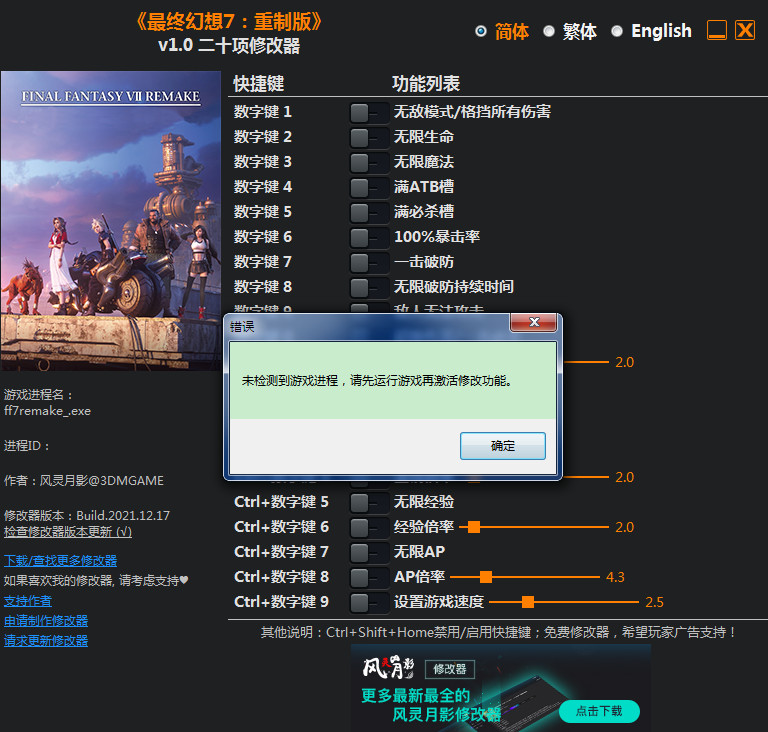Toggle 设置游戏速度 switch
768x732 pixels.
coord(369,603)
